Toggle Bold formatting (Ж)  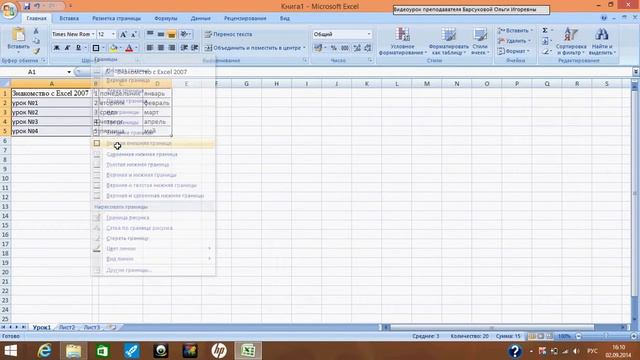(57, 48)
